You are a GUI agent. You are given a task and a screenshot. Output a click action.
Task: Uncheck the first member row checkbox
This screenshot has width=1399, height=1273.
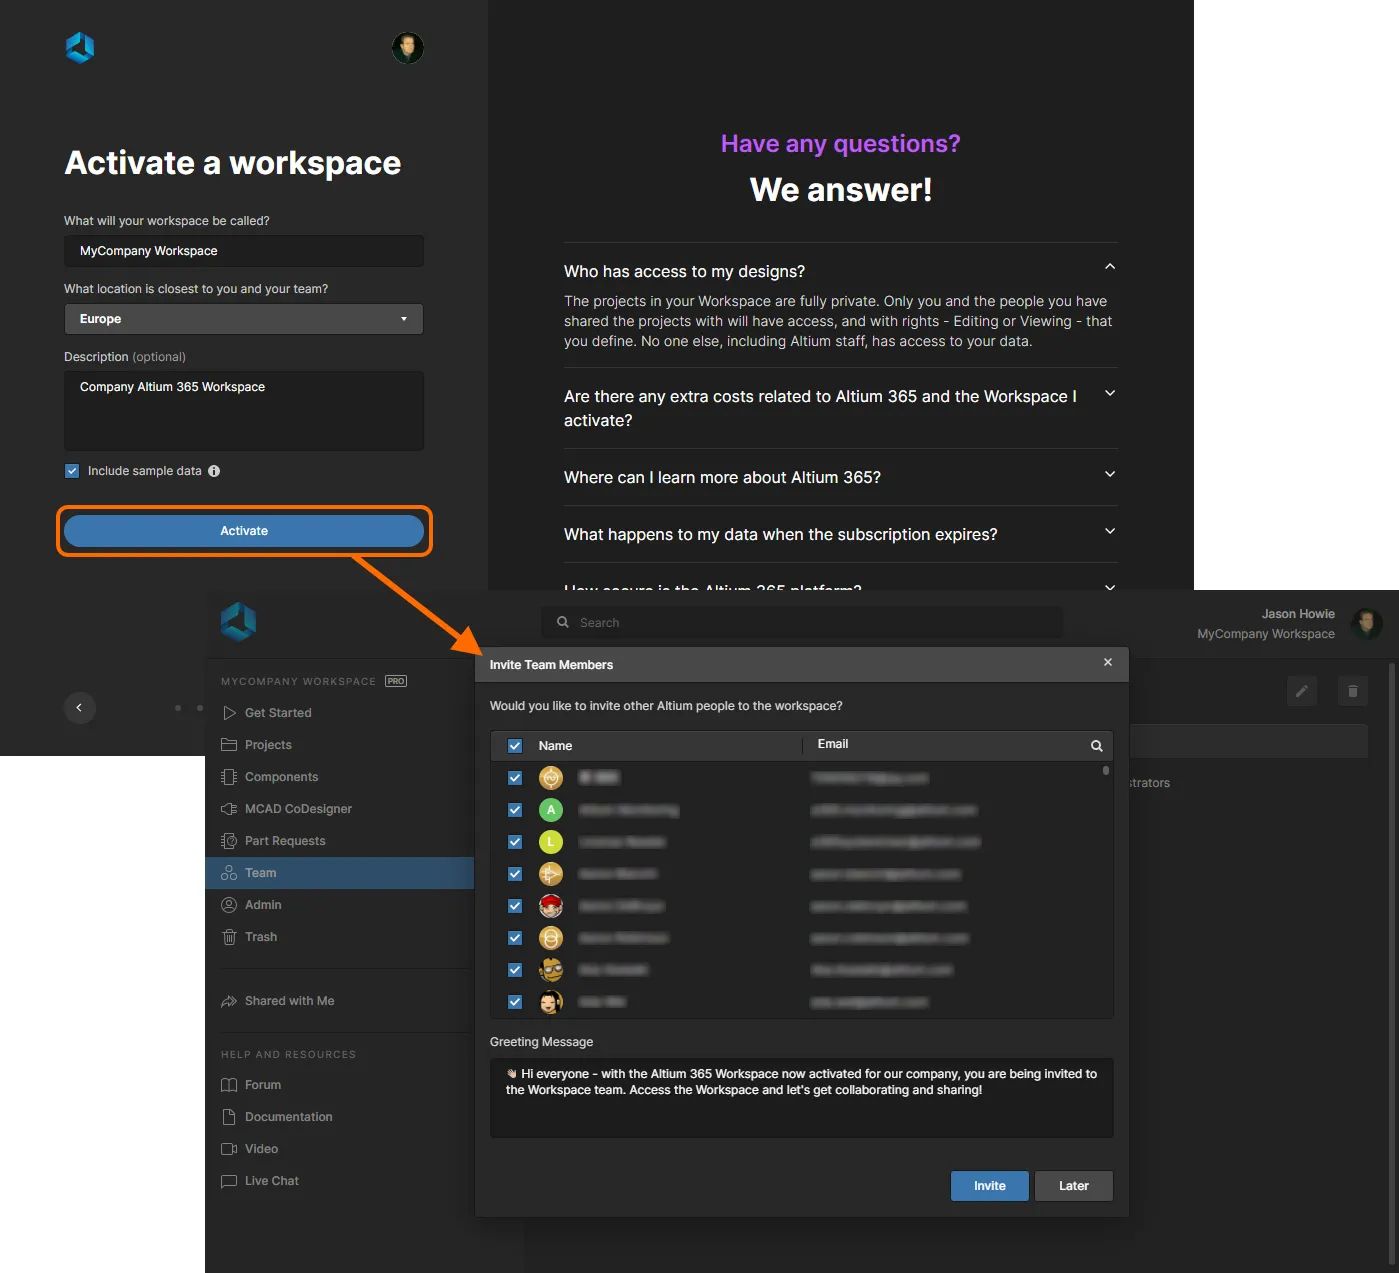(x=515, y=778)
